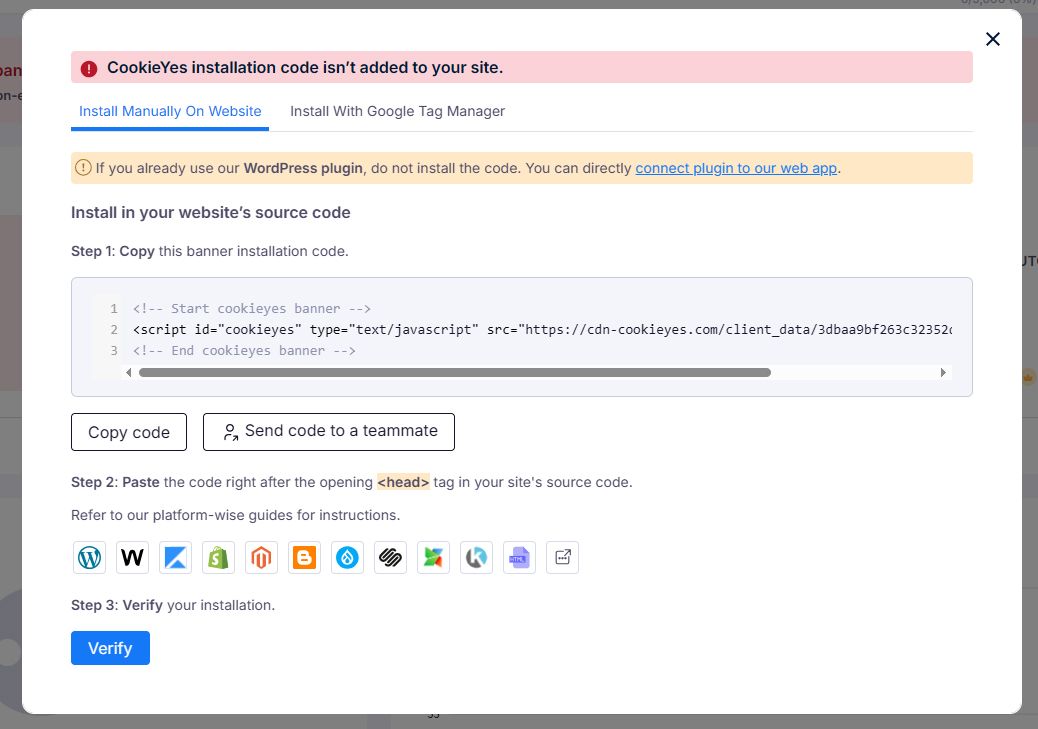Click the code scrollbar right arrow

943,373
